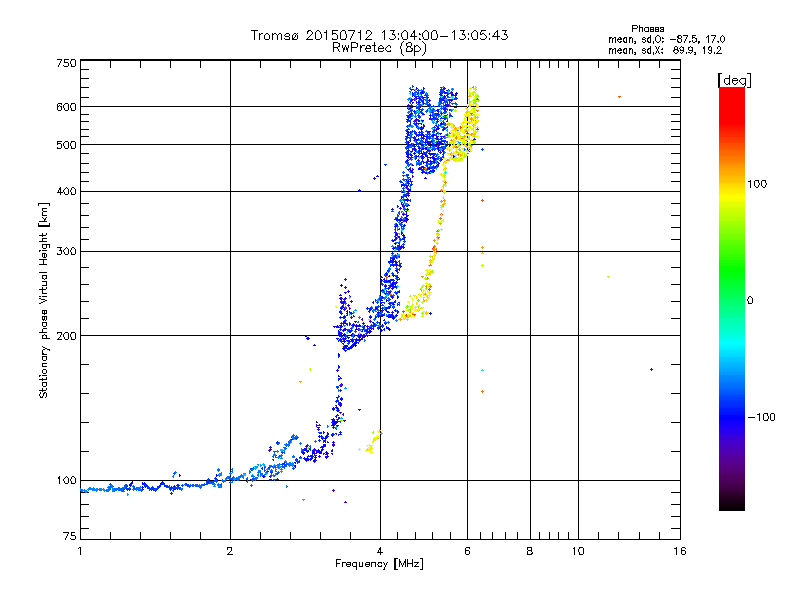Click the '[deg]' colorbar unit label
Image resolution: width=800 pixels, height=600 pixels.
pos(734,80)
